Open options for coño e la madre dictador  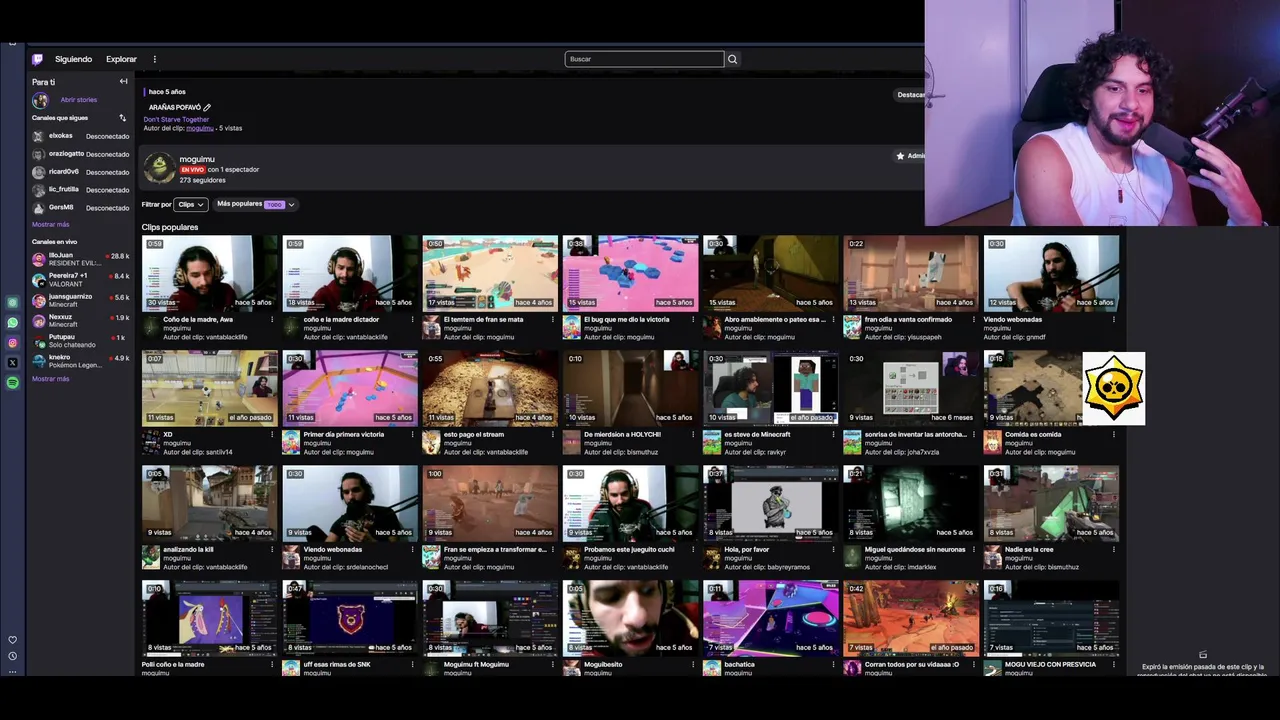click(x=412, y=320)
